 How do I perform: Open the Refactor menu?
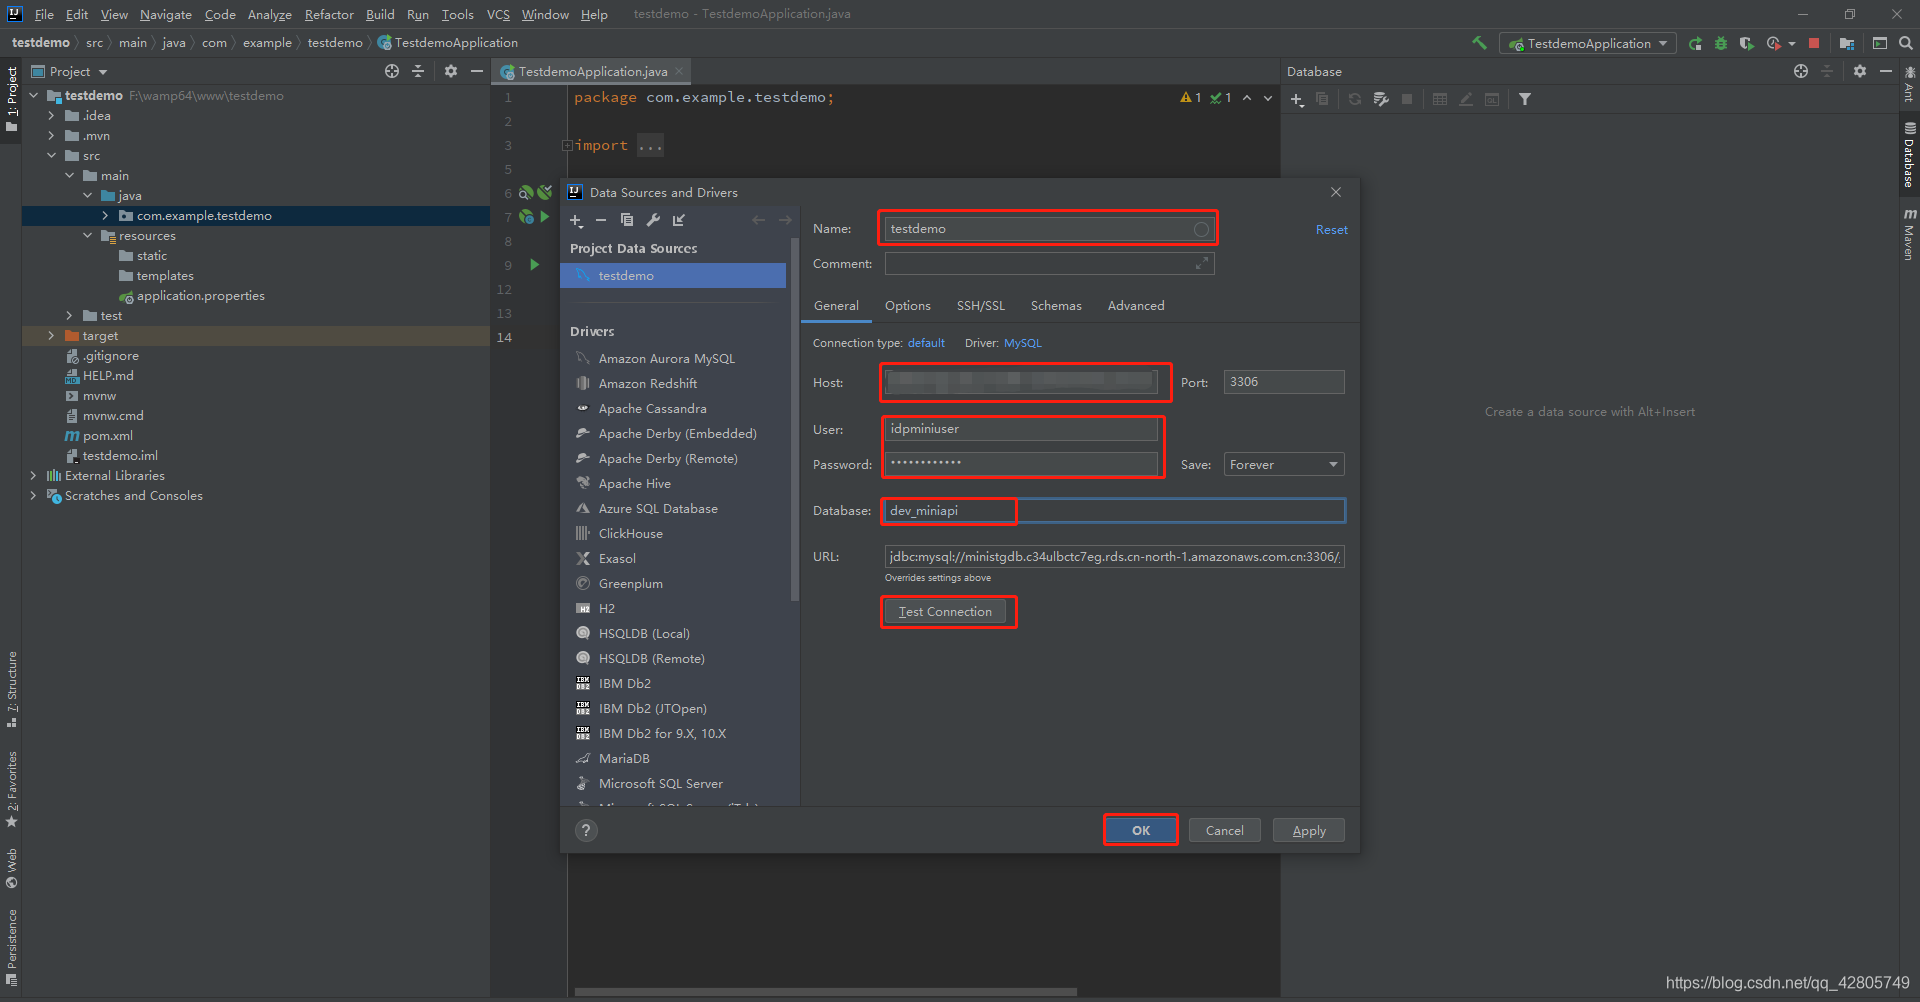[329, 14]
